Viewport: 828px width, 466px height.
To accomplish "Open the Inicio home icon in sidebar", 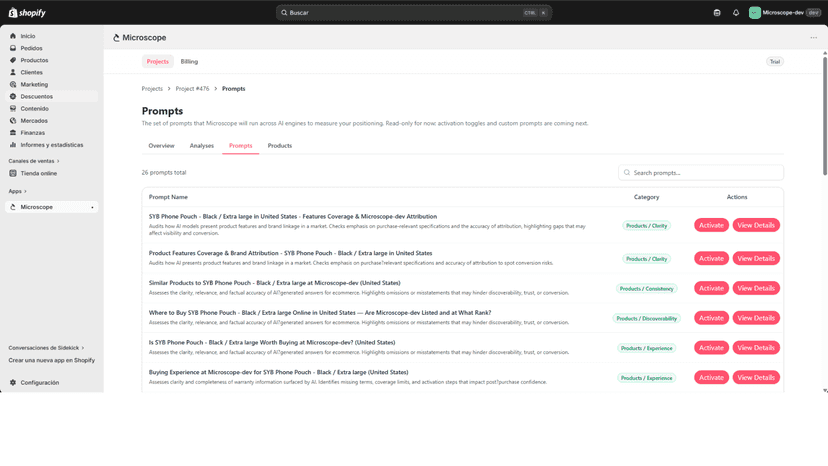I will [x=13, y=36].
